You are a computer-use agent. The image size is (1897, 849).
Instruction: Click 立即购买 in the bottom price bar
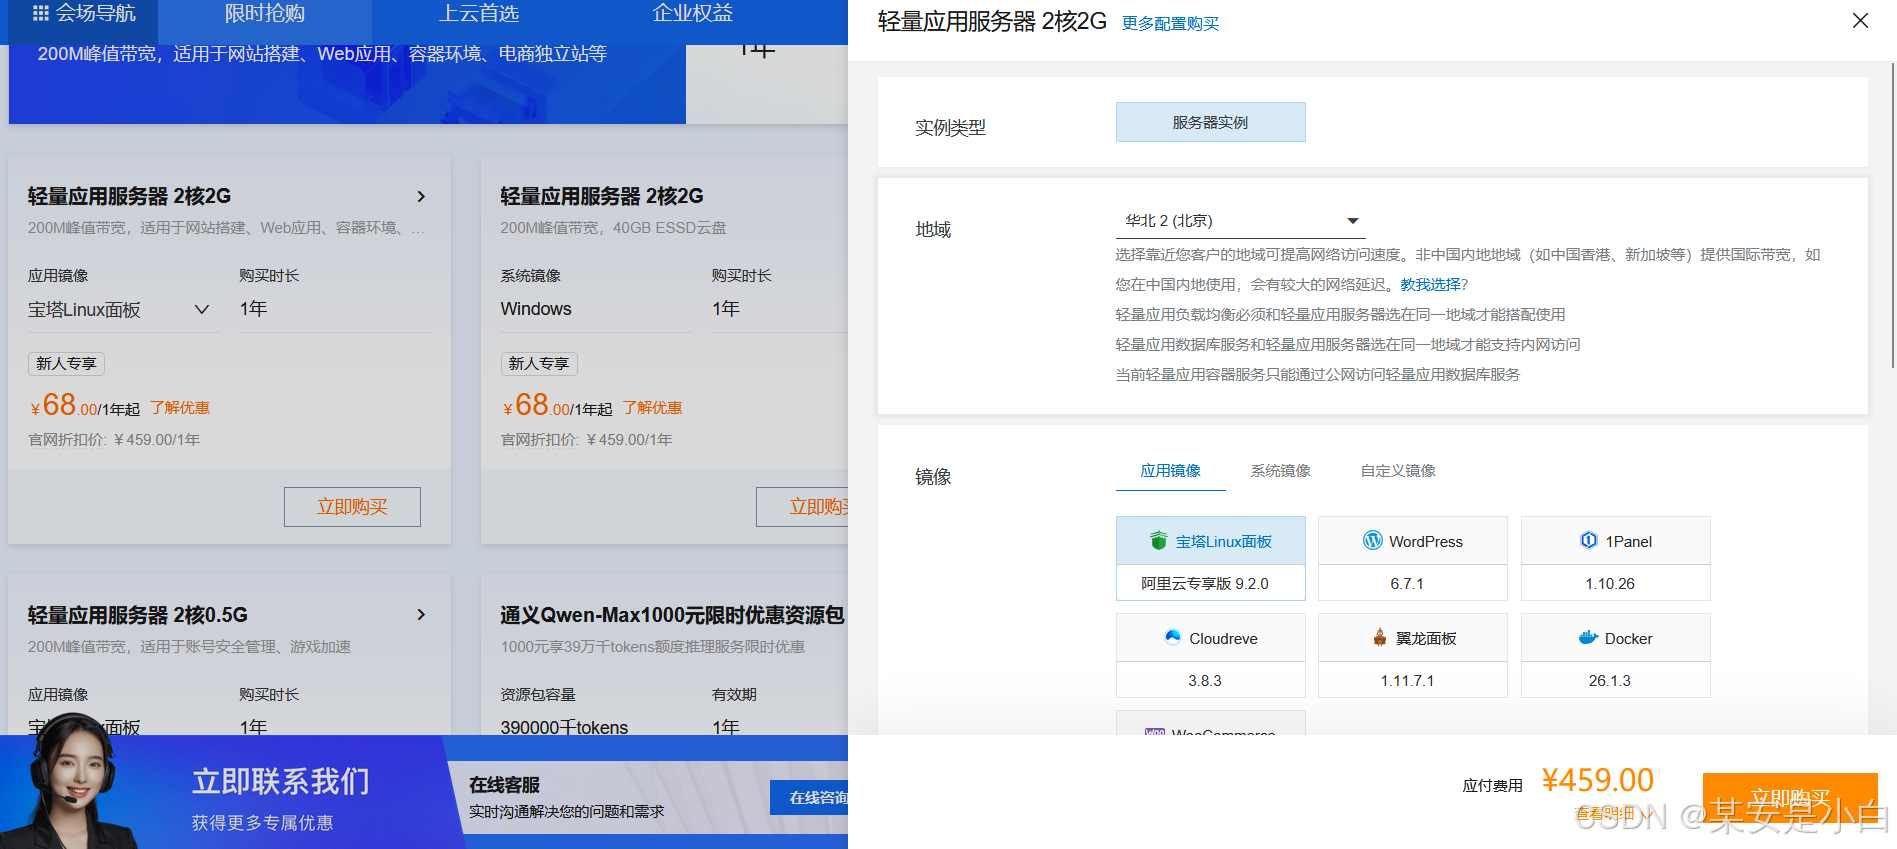click(1790, 798)
